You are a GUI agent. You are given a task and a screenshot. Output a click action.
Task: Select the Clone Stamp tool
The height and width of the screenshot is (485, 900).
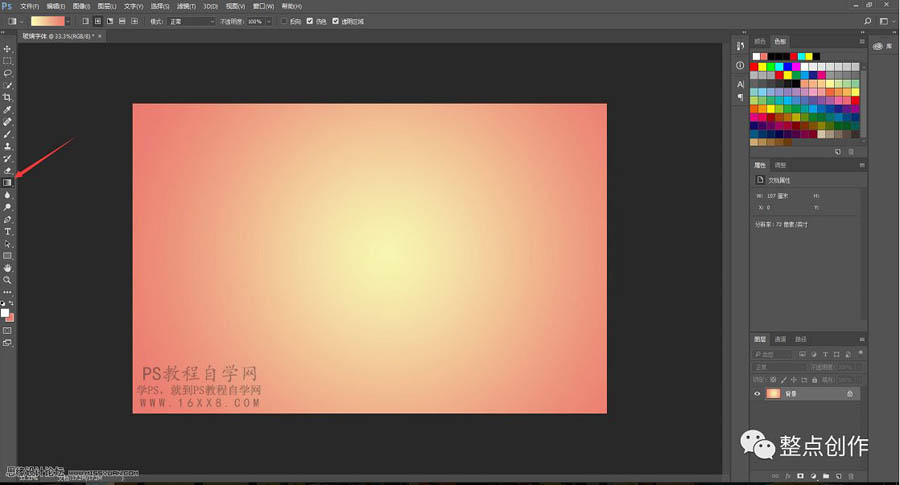(7, 146)
